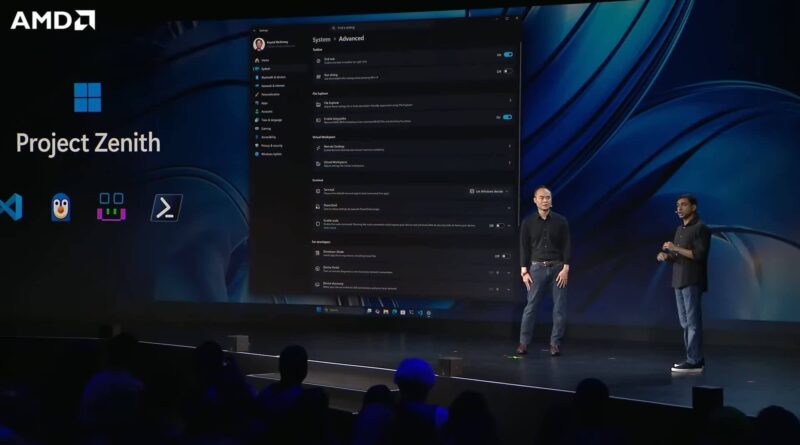The width and height of the screenshot is (800, 445).
Task: Turn off the End task toggle
Action: click(x=508, y=54)
